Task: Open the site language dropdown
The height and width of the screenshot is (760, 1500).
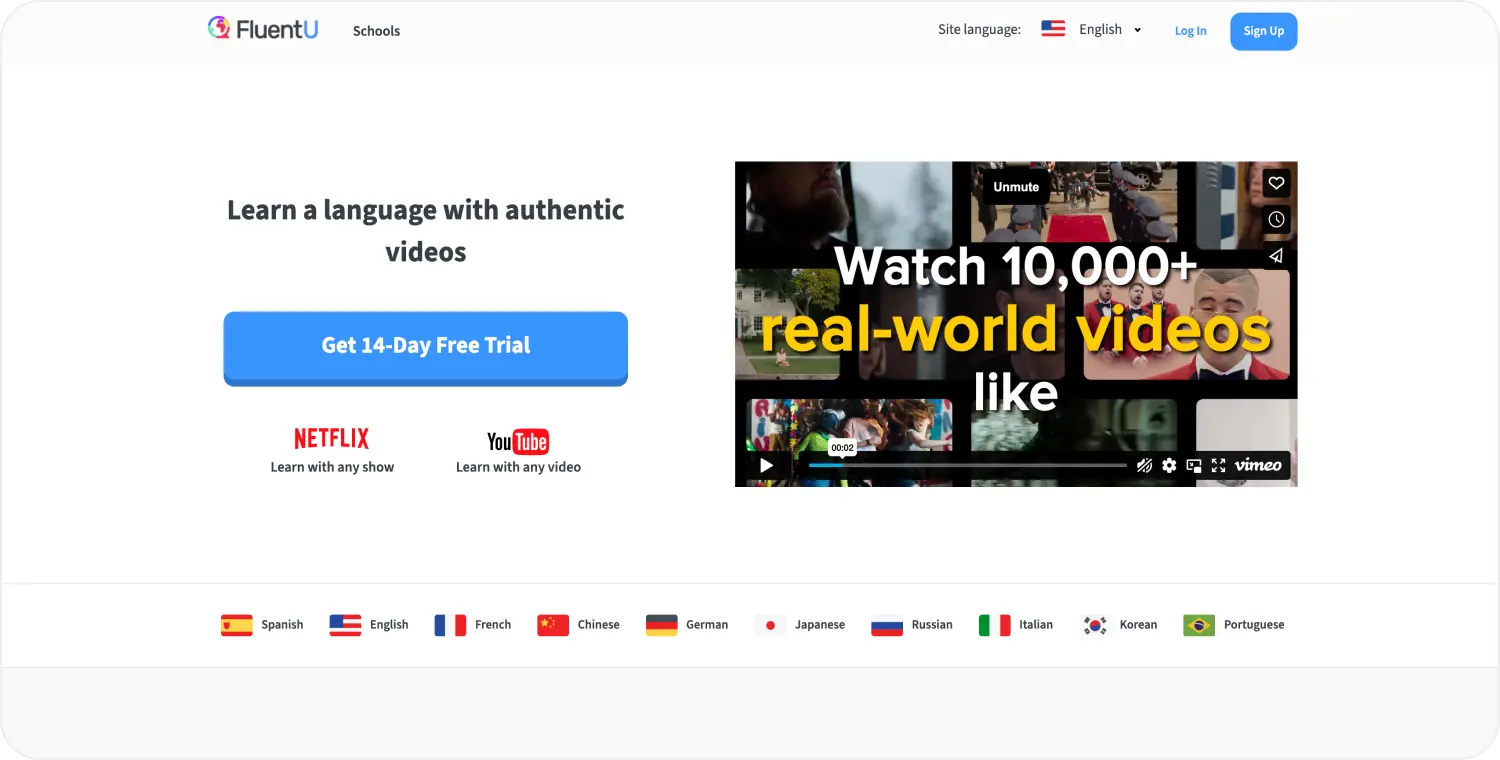Action: (1091, 30)
